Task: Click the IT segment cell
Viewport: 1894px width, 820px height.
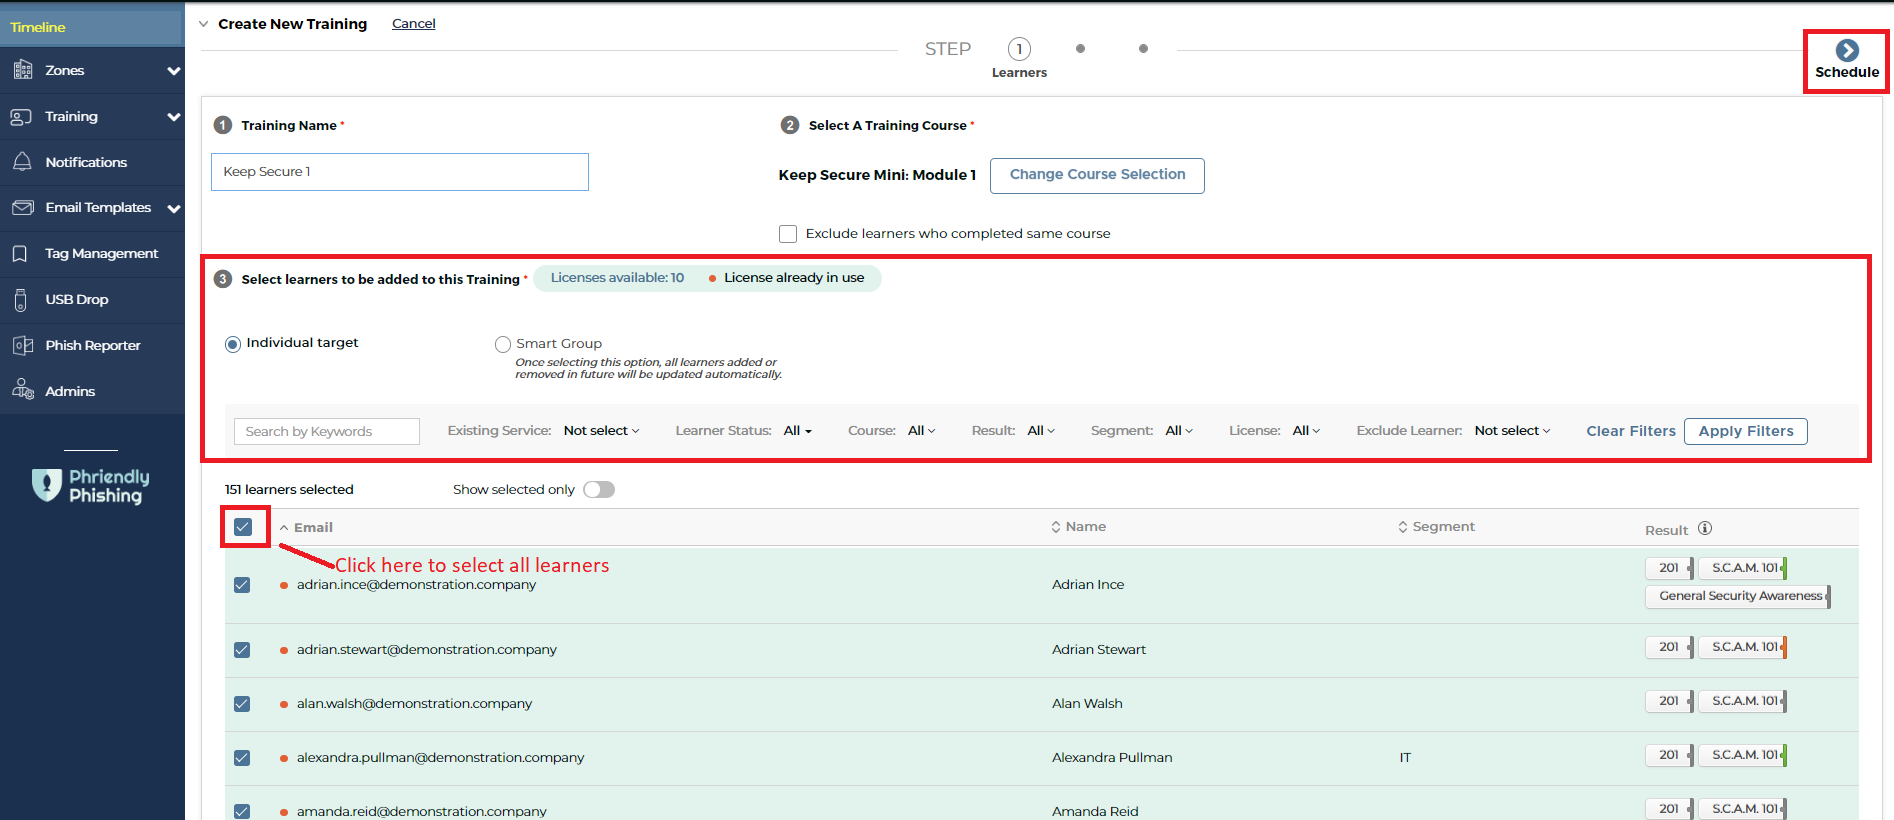Action: (1405, 758)
